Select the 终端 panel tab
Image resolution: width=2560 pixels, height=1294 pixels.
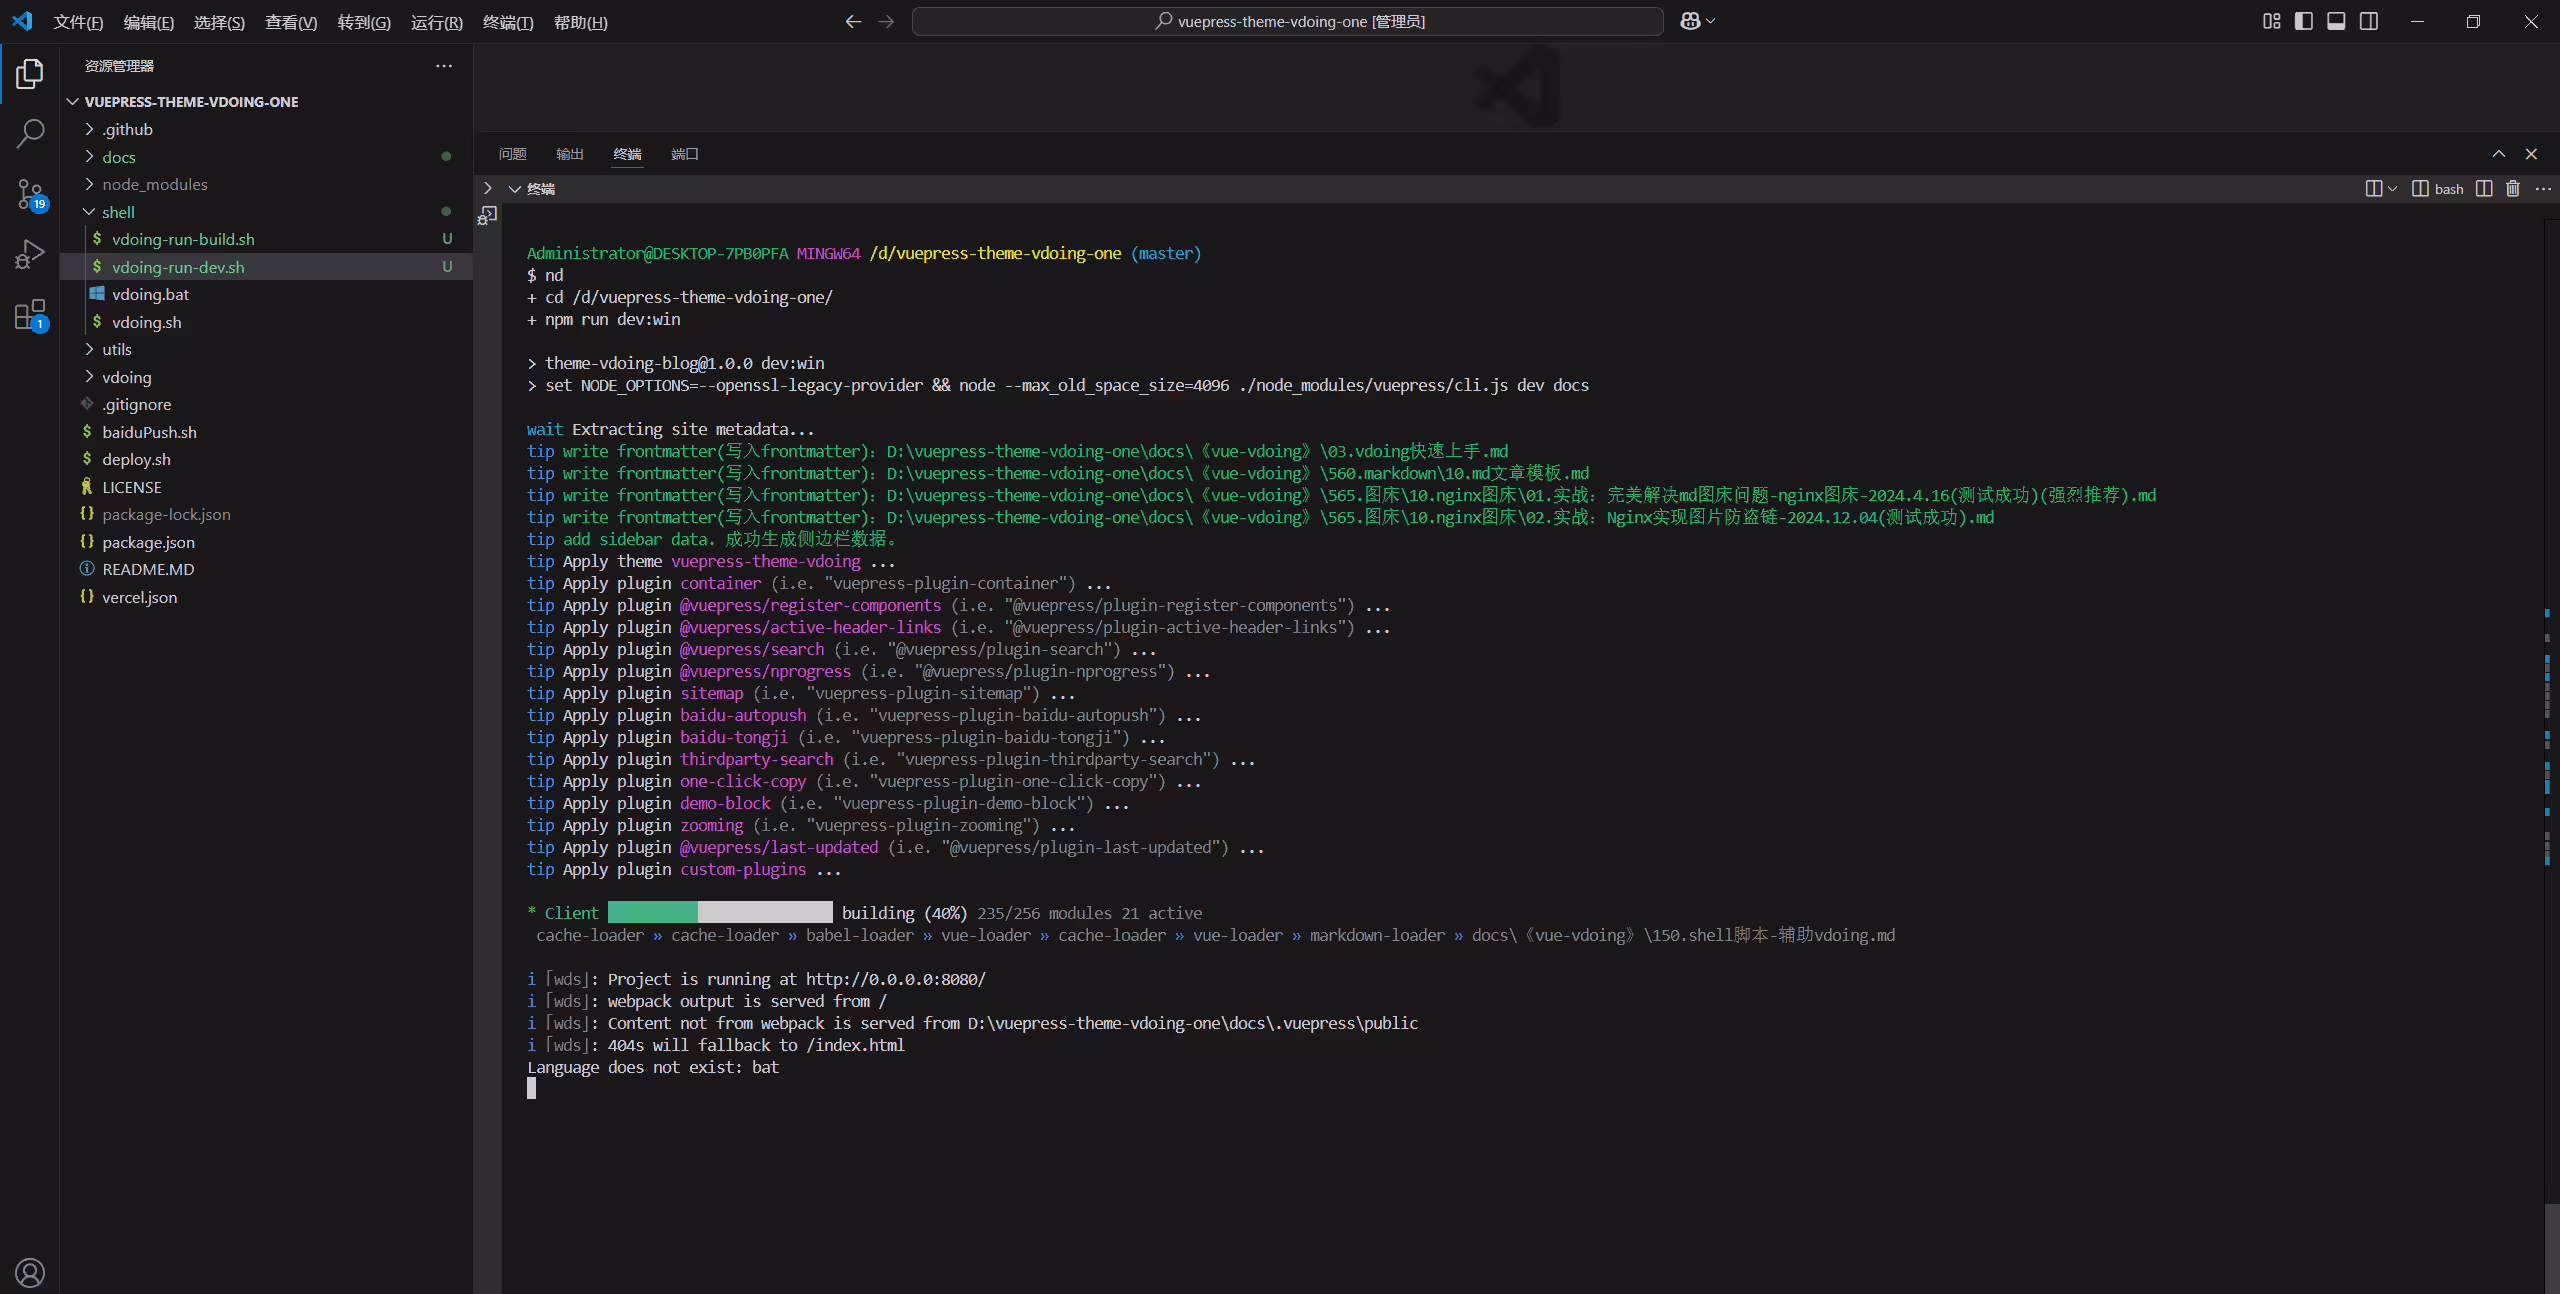pyautogui.click(x=627, y=154)
